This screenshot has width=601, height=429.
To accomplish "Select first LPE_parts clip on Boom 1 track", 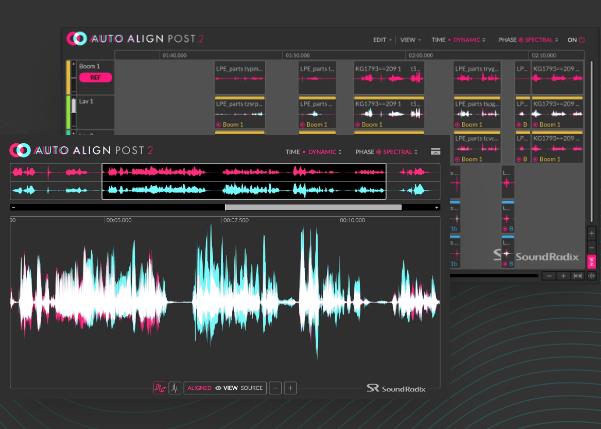I will click(240, 78).
